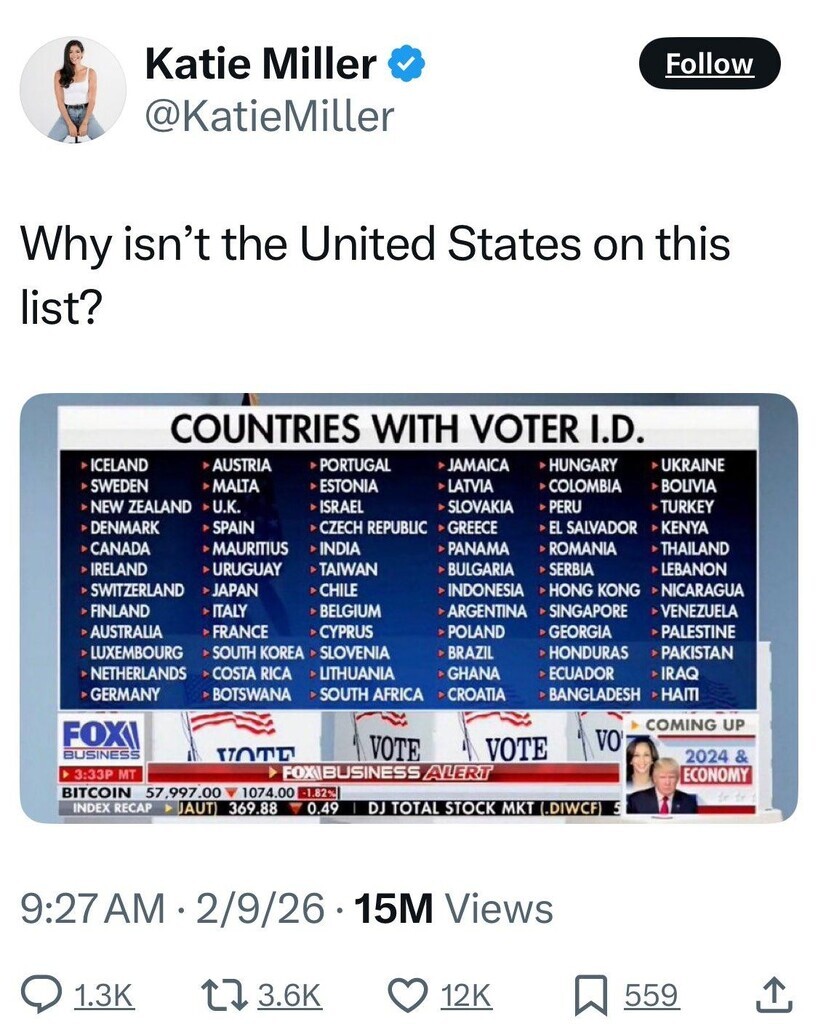
Task: Click the 12K likes count
Action: point(465,996)
